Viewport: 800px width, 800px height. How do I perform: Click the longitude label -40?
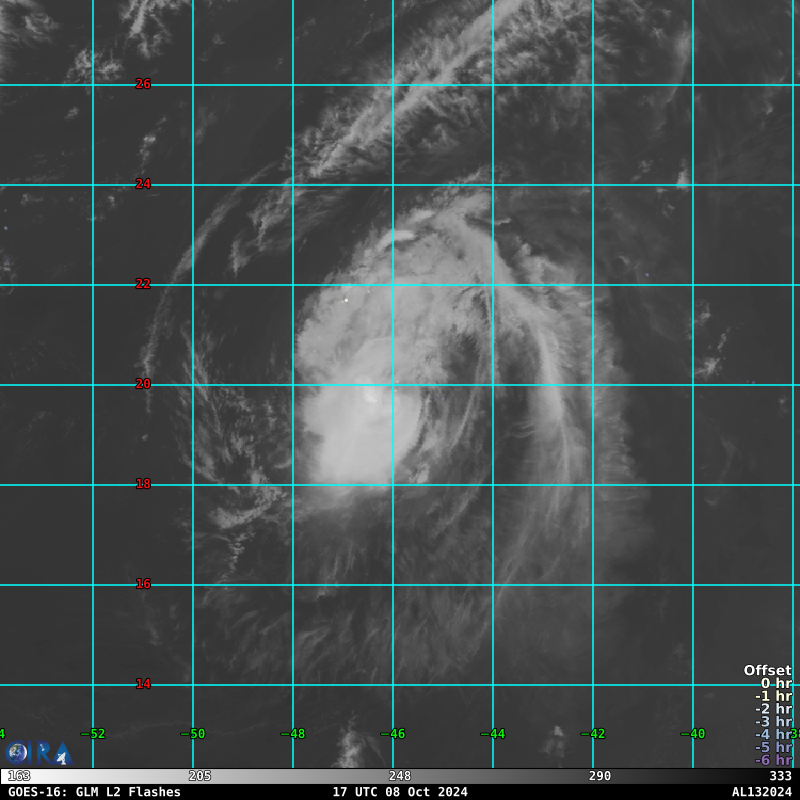(693, 734)
